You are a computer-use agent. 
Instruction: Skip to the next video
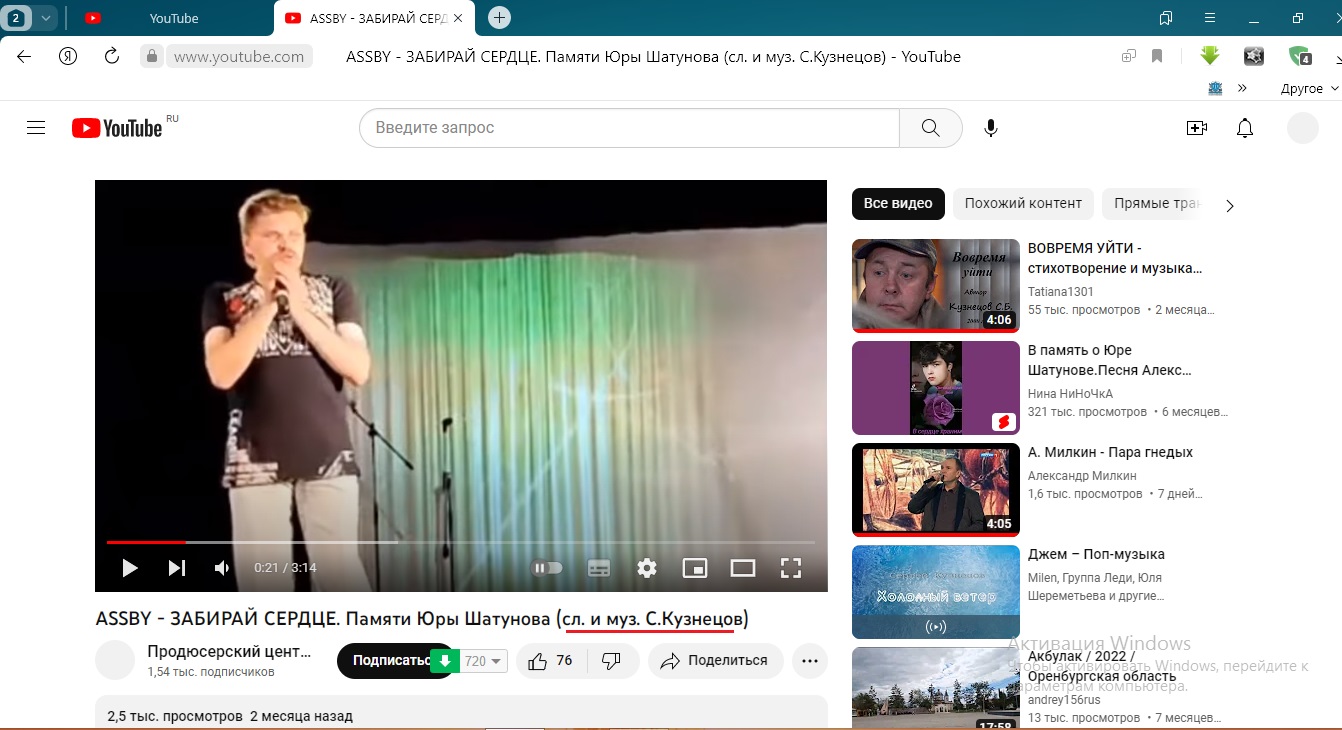coord(177,568)
